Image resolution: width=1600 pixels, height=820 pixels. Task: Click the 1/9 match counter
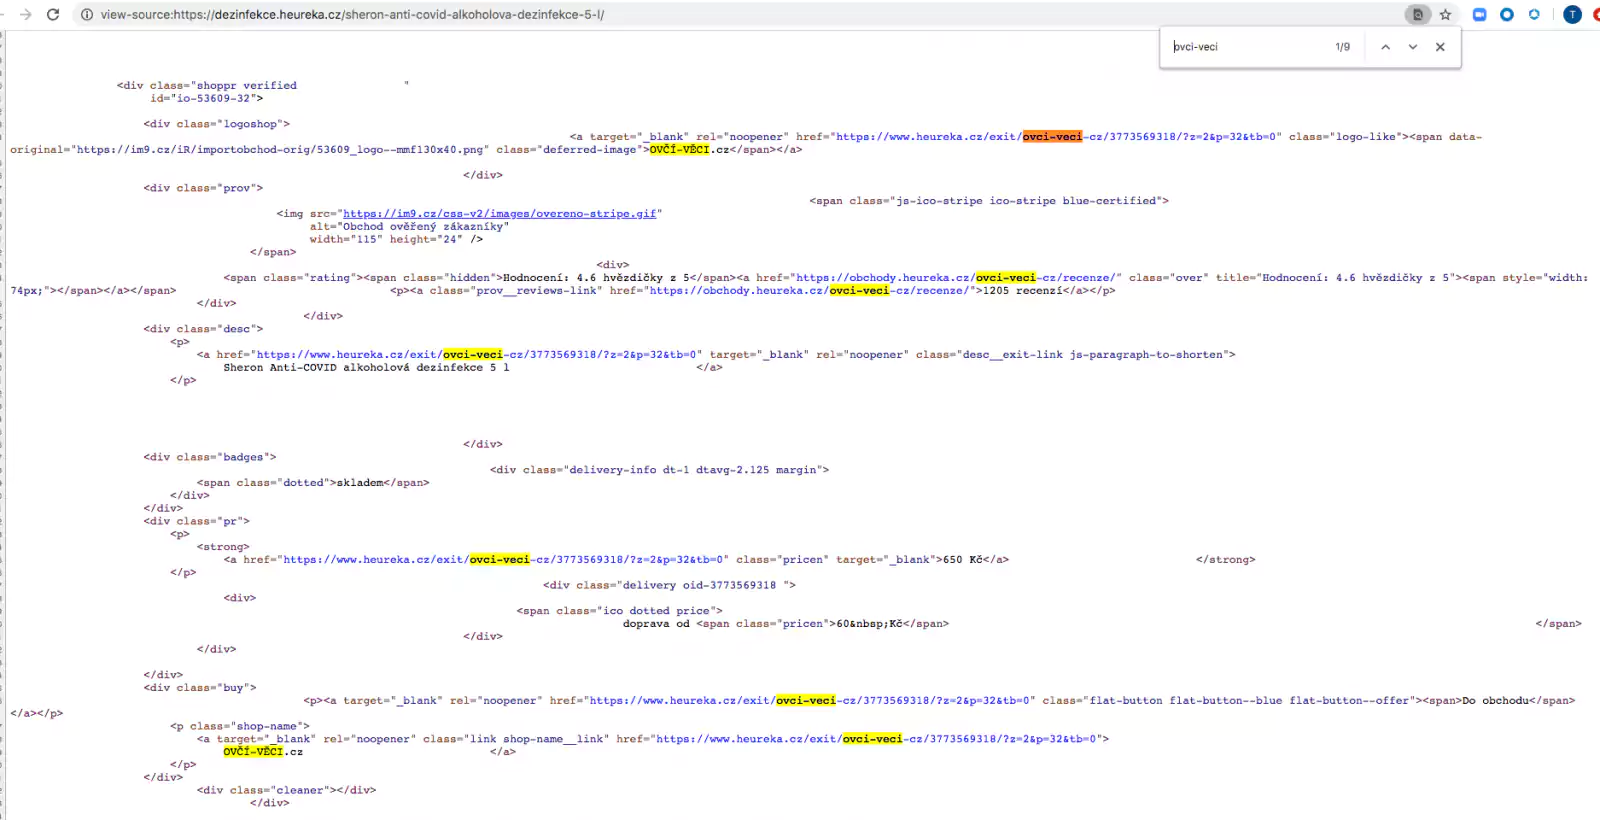[1342, 47]
